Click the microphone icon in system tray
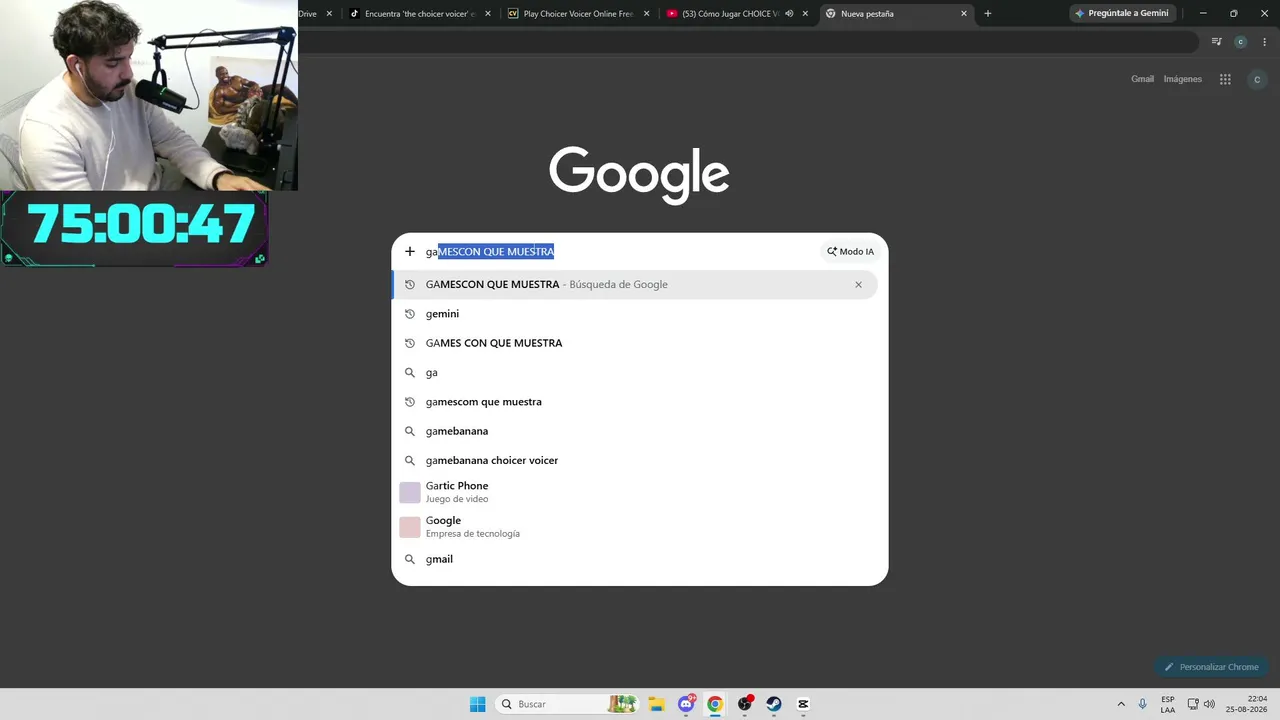This screenshot has height=720, width=1280. click(x=1143, y=704)
